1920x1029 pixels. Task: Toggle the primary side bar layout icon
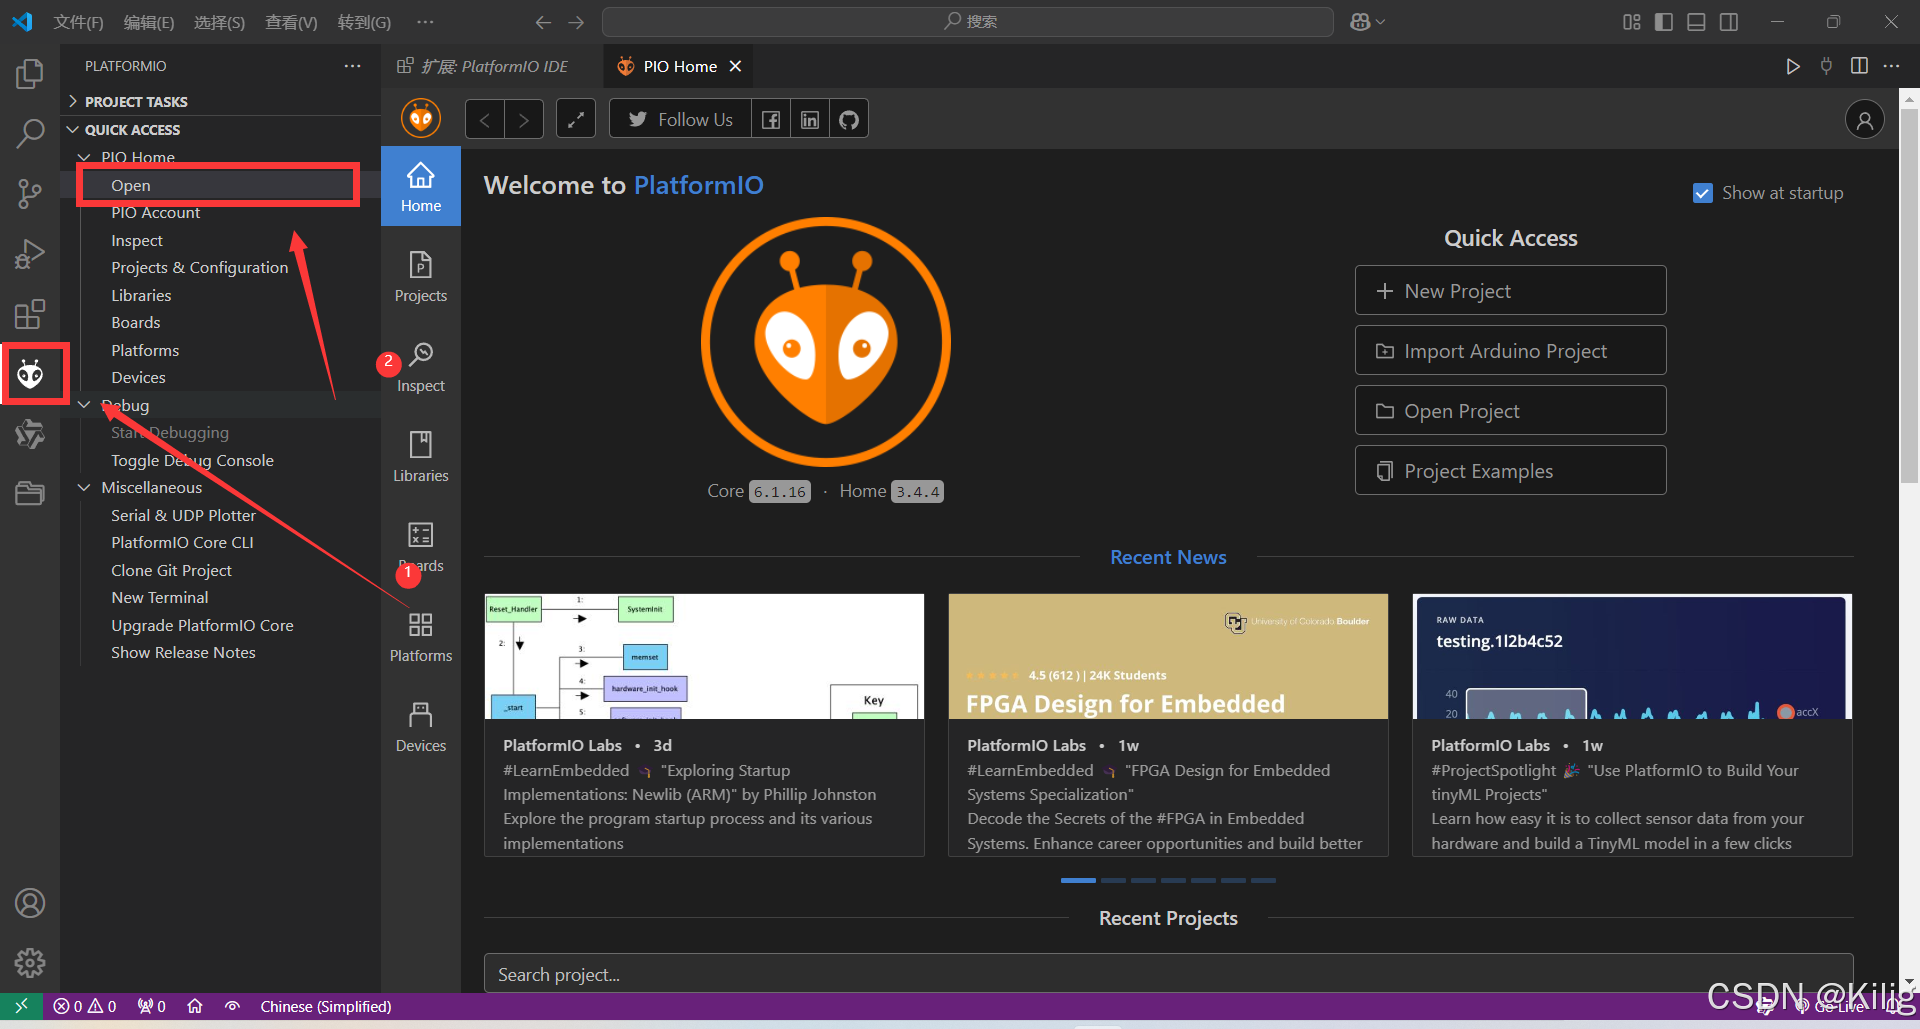point(1664,22)
